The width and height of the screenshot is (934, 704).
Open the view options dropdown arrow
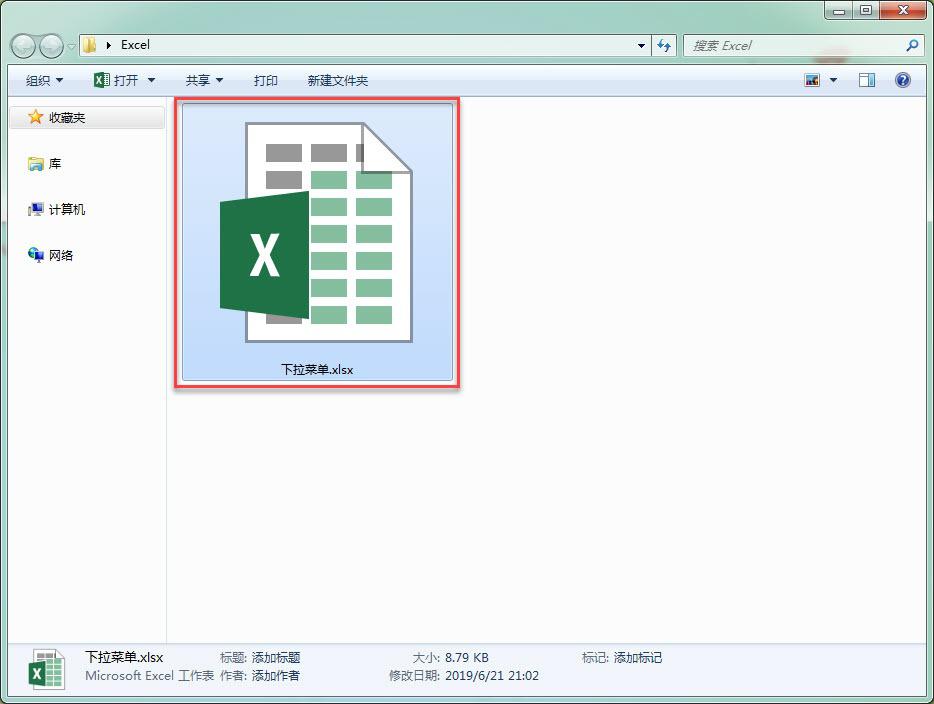coord(833,80)
